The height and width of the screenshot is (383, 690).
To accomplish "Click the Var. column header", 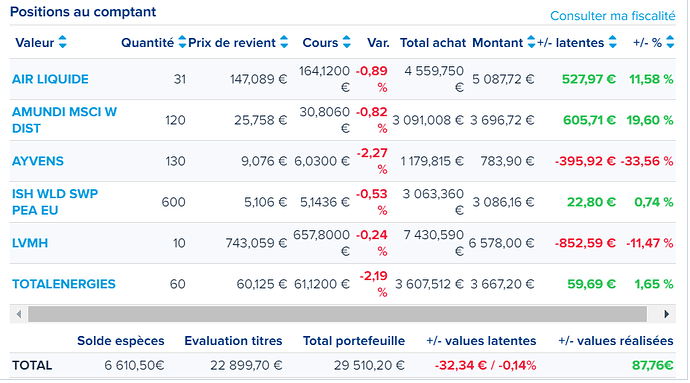I will 378,43.
